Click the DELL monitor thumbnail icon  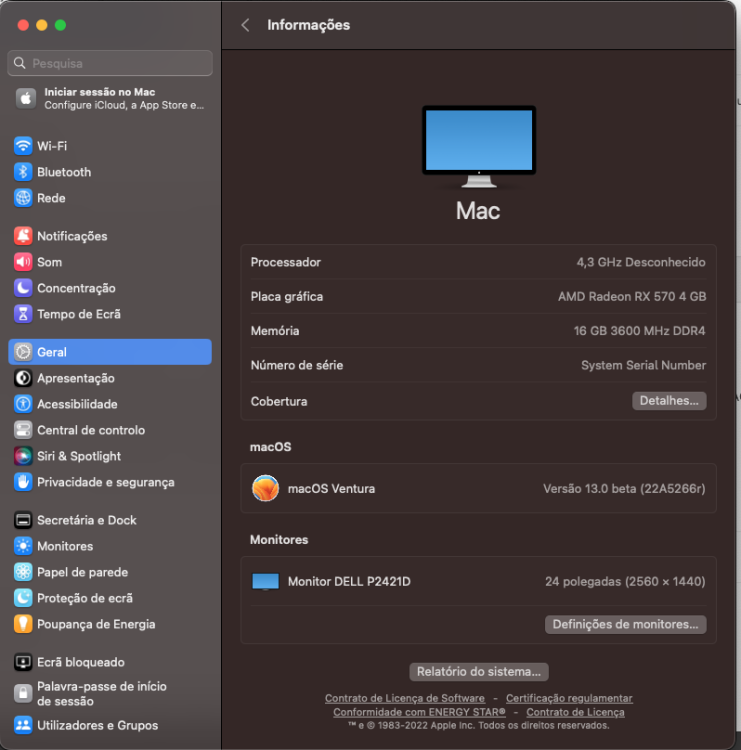[x=265, y=582]
